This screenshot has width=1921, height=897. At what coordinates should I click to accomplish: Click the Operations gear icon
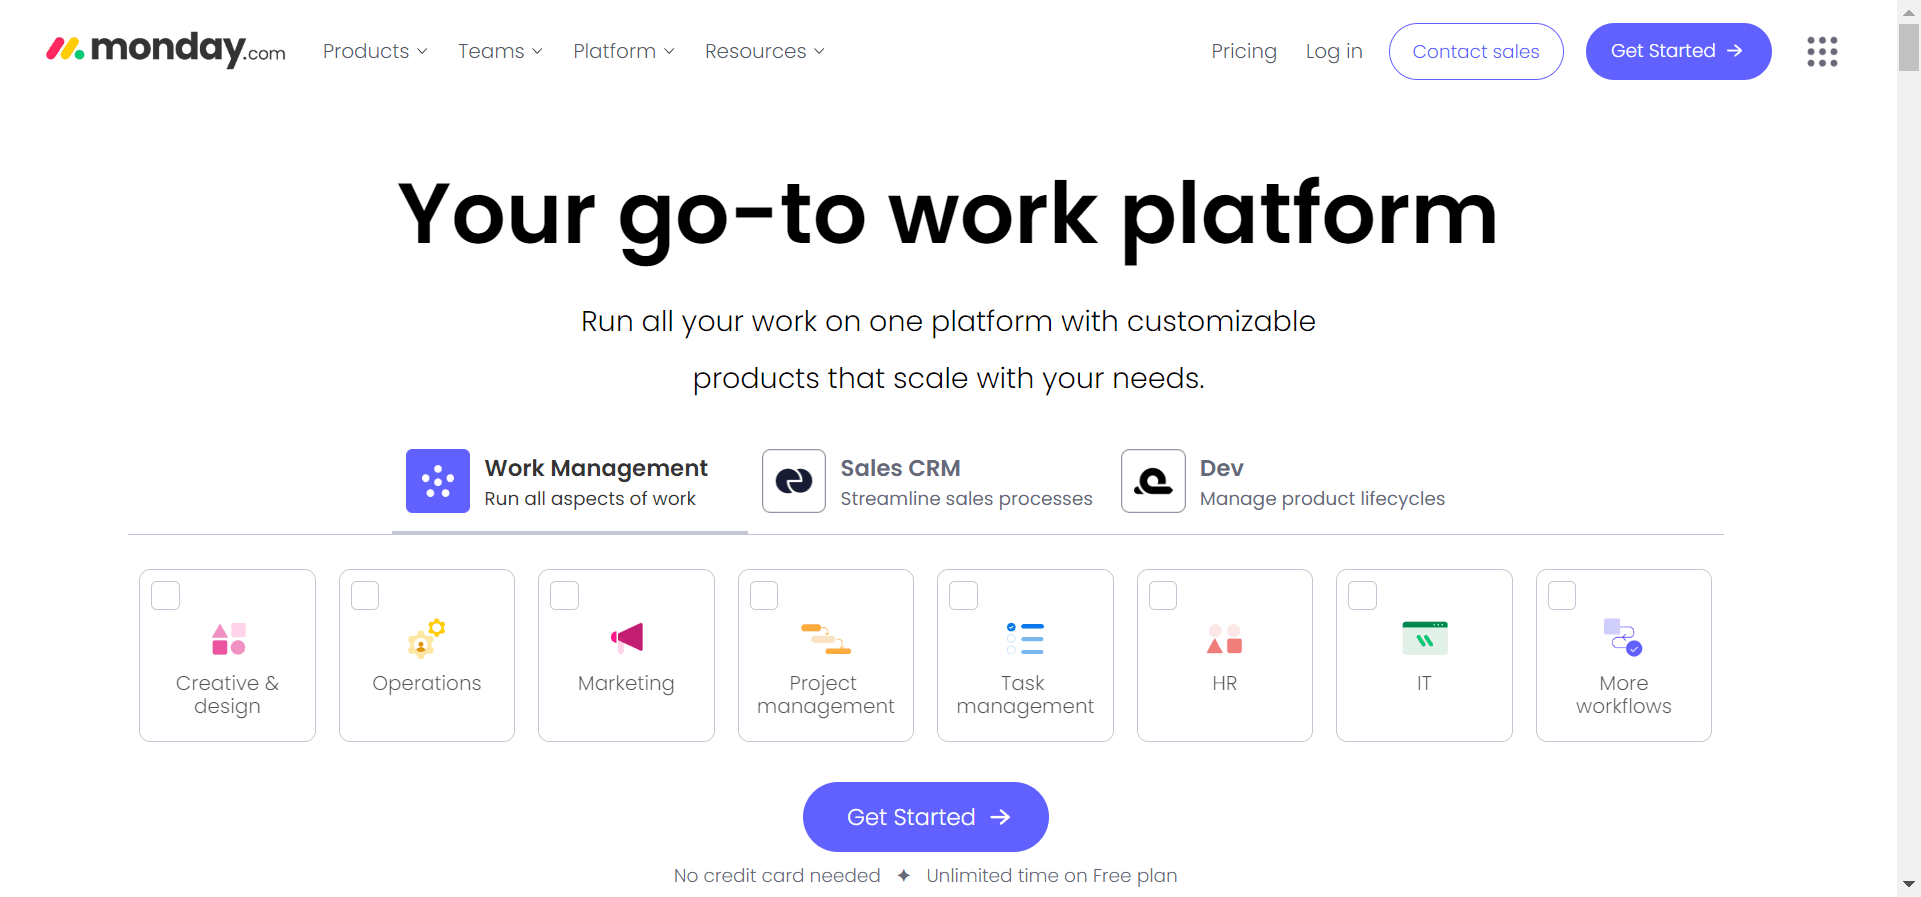426,638
